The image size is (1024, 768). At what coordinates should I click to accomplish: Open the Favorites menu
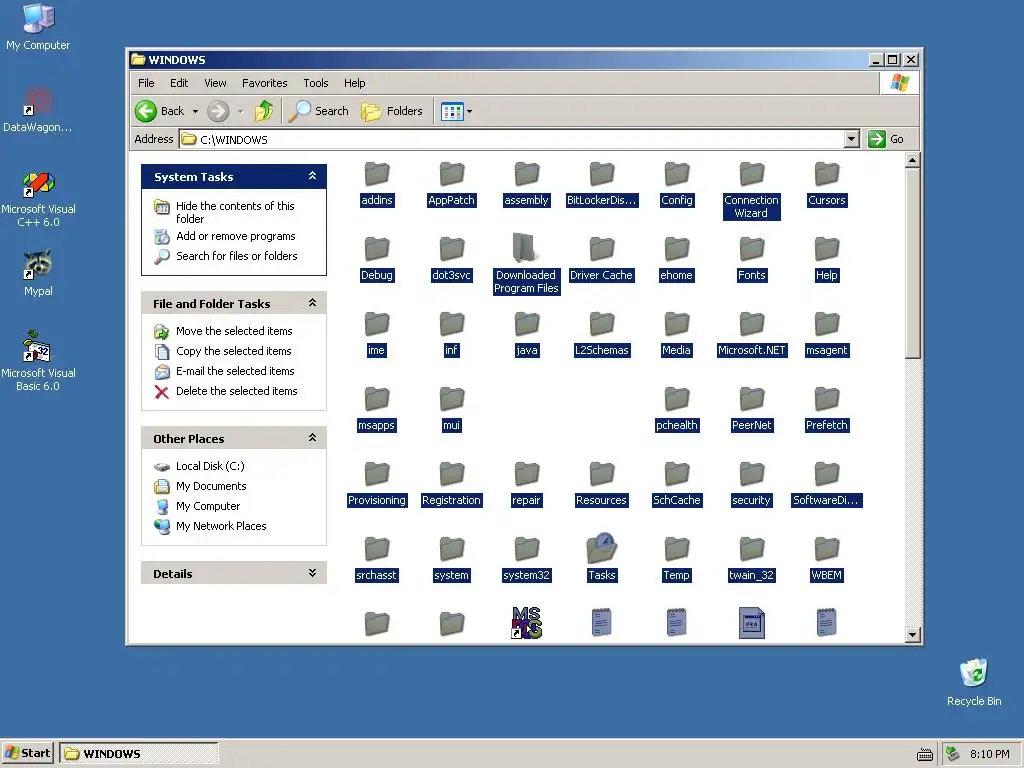coord(264,83)
